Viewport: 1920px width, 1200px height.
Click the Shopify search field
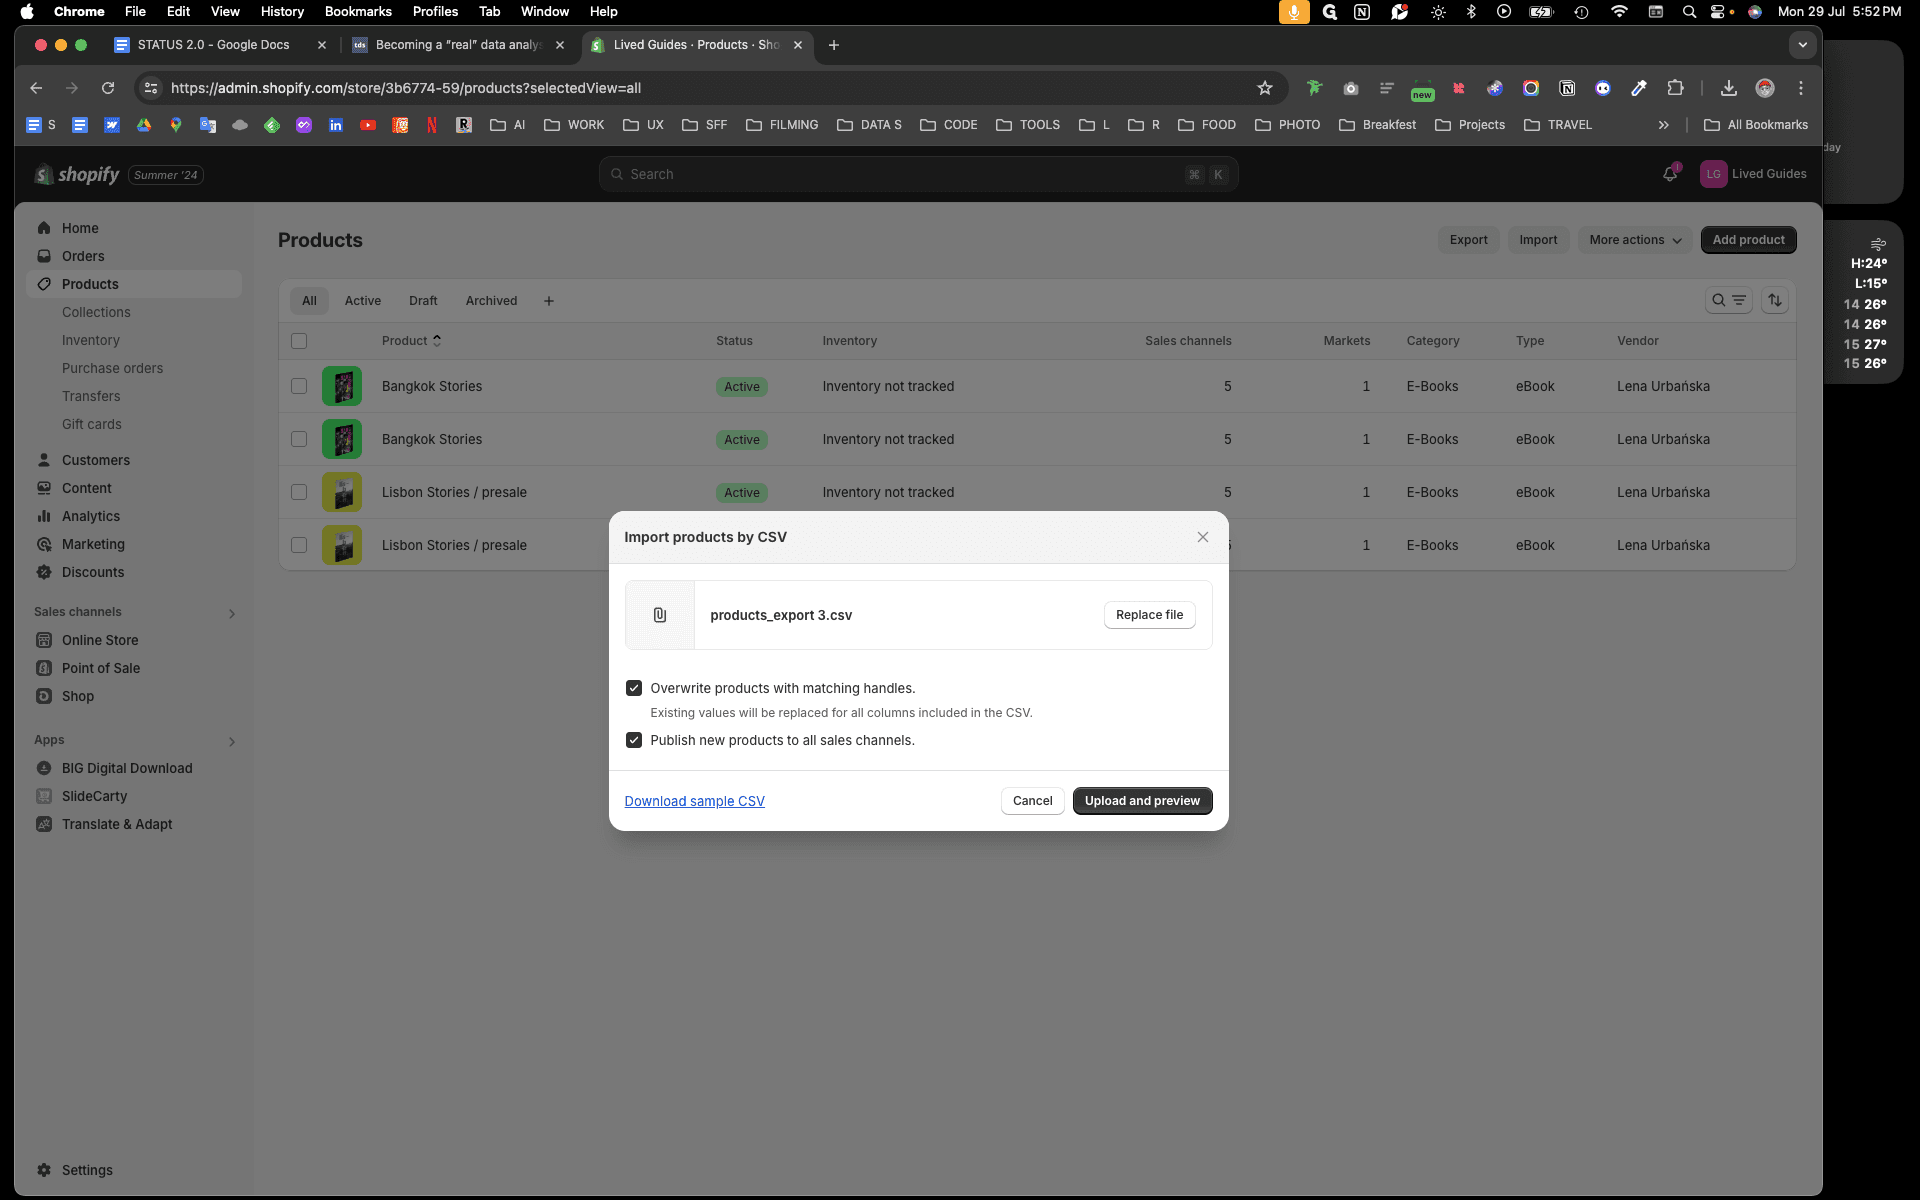click(918, 174)
